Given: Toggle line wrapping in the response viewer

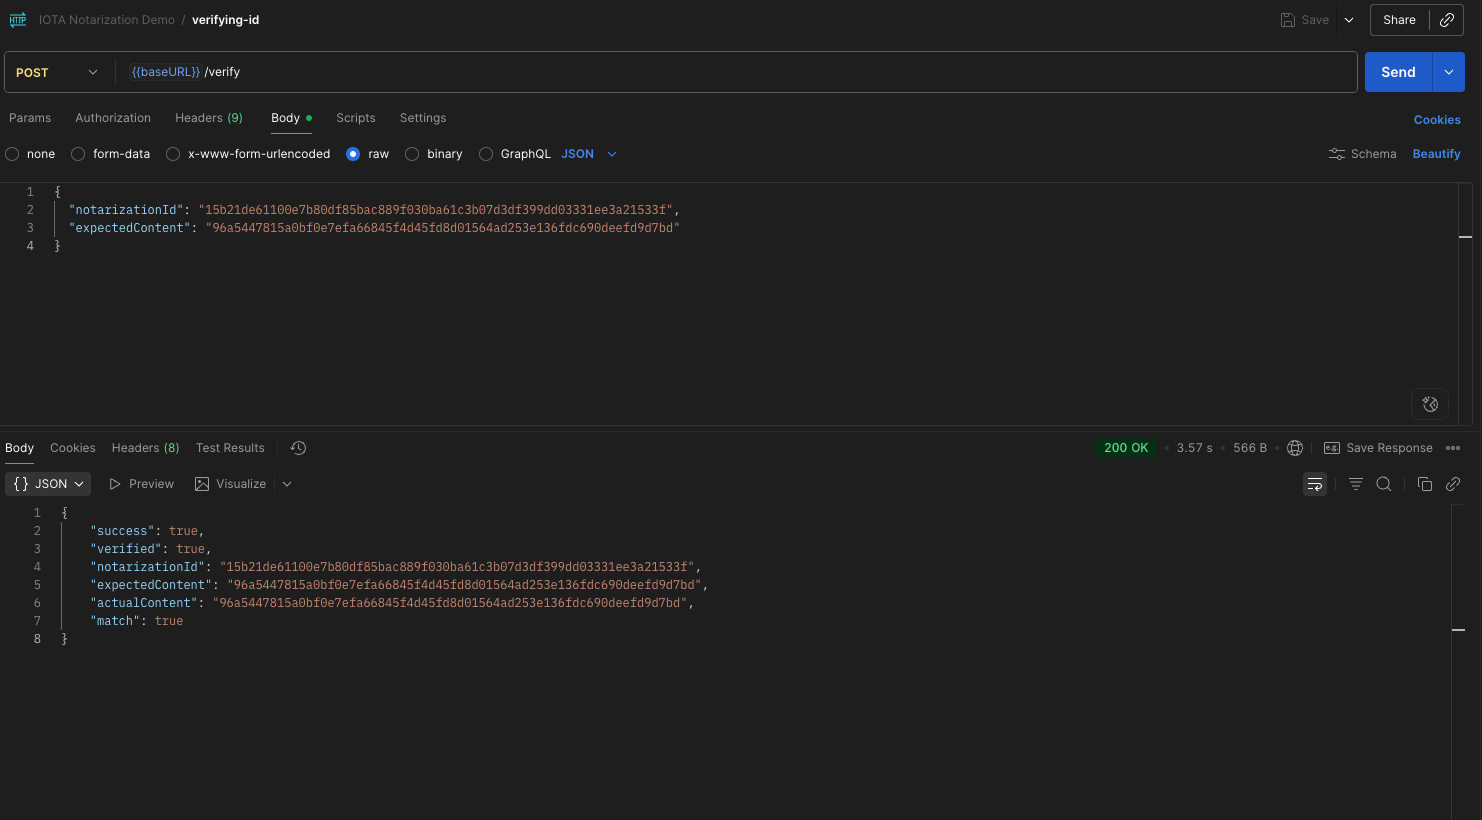Looking at the screenshot, I should pos(1314,483).
